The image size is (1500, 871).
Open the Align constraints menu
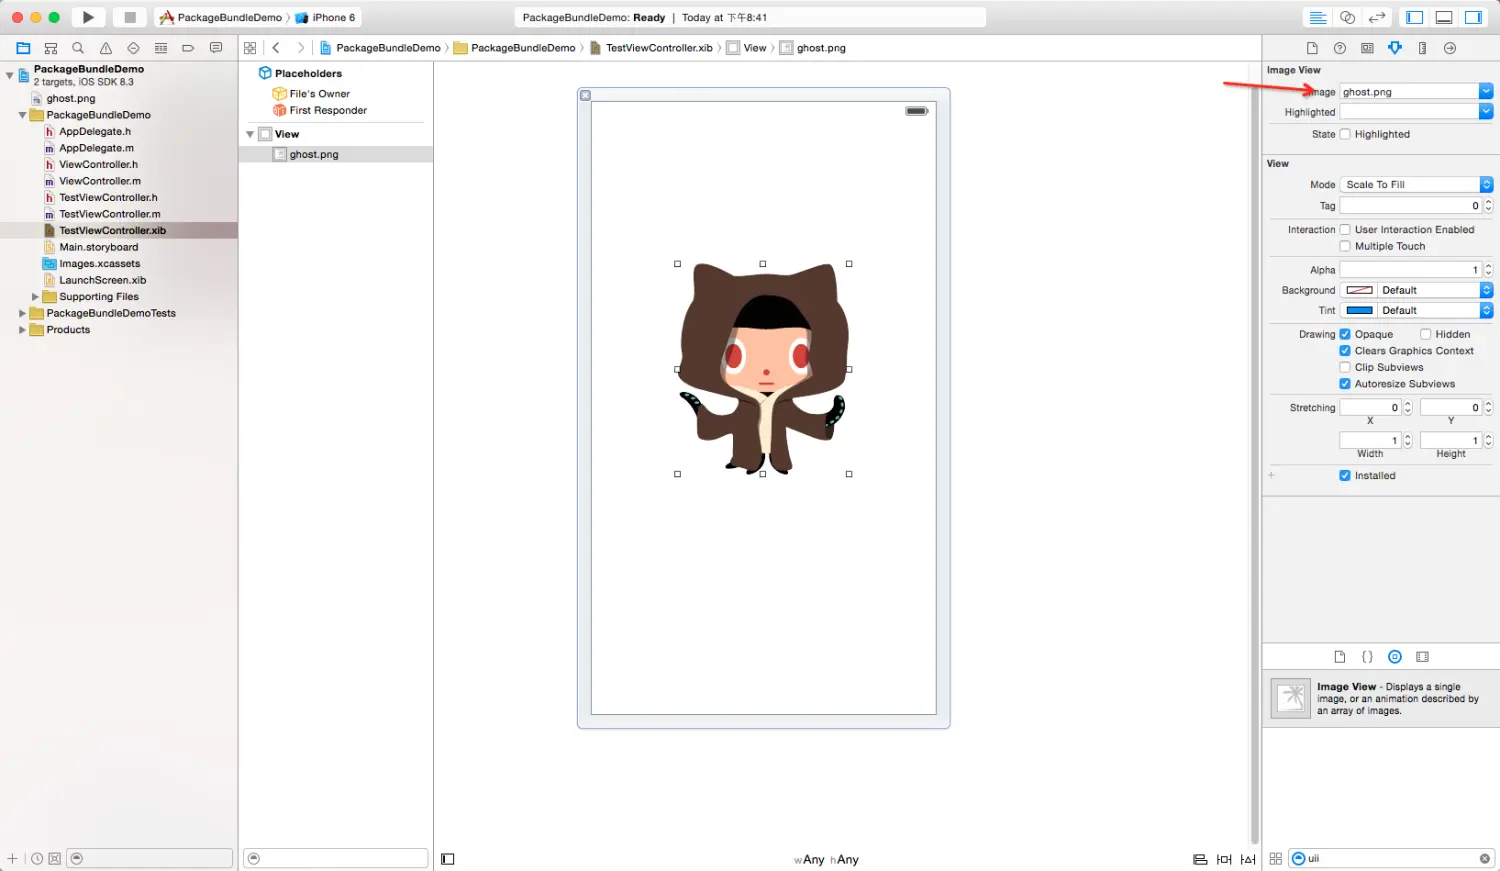click(x=1200, y=859)
